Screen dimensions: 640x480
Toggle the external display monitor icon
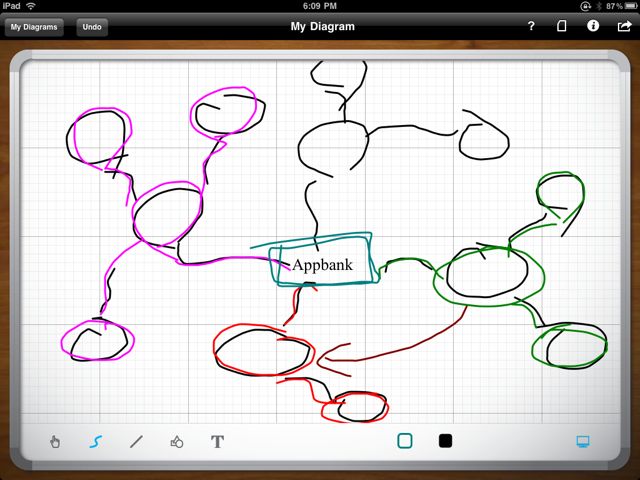[582, 441]
